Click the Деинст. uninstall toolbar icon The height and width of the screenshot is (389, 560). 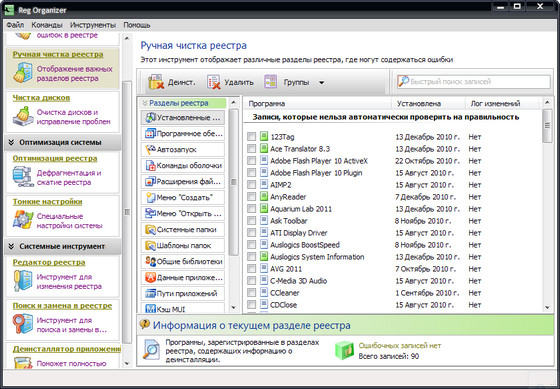click(x=156, y=82)
